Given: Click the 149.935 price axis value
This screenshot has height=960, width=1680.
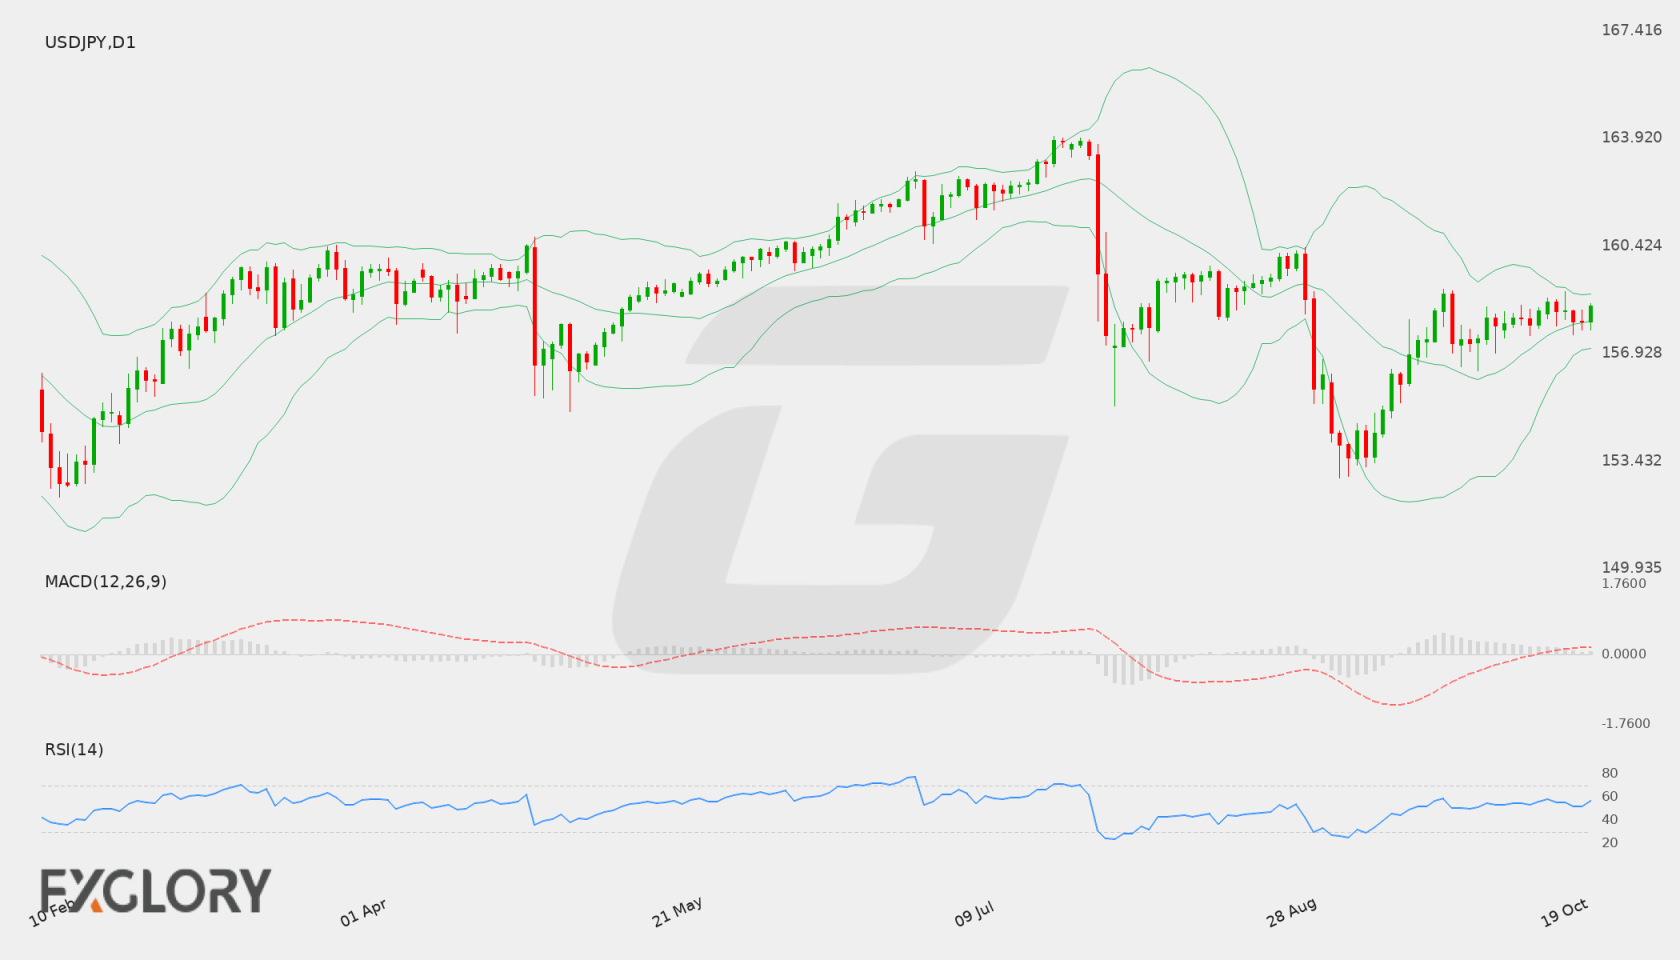Looking at the screenshot, I should [x=1631, y=567].
